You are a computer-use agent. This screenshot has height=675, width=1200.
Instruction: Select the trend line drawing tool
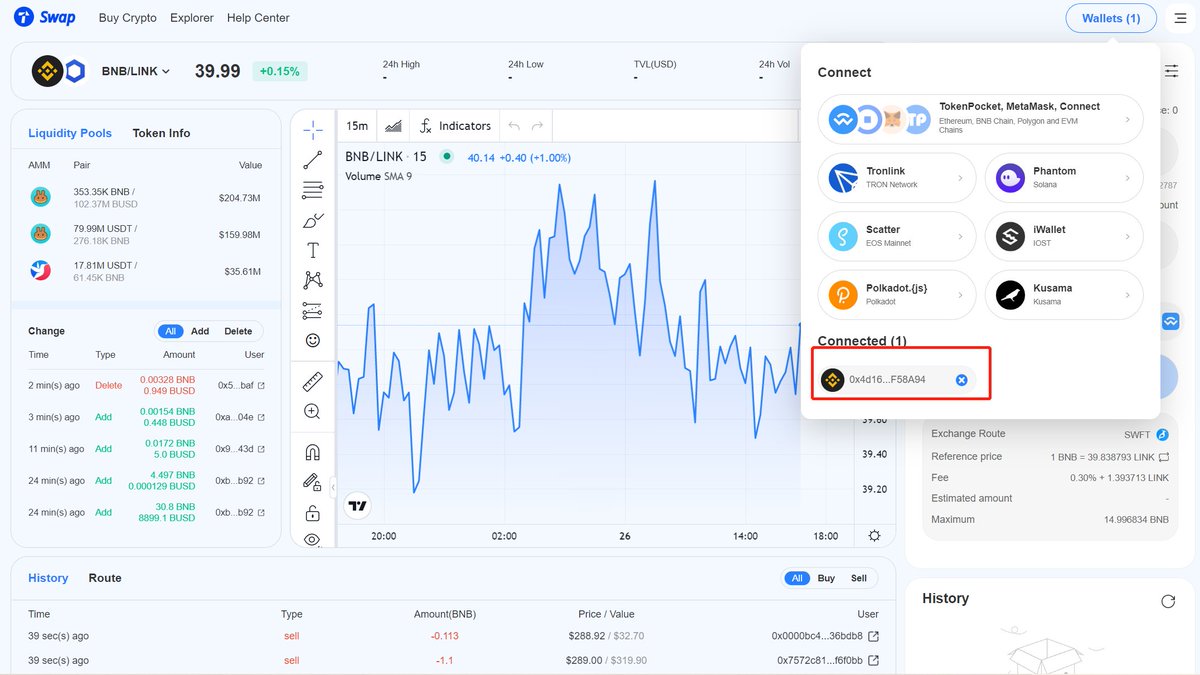tap(312, 160)
